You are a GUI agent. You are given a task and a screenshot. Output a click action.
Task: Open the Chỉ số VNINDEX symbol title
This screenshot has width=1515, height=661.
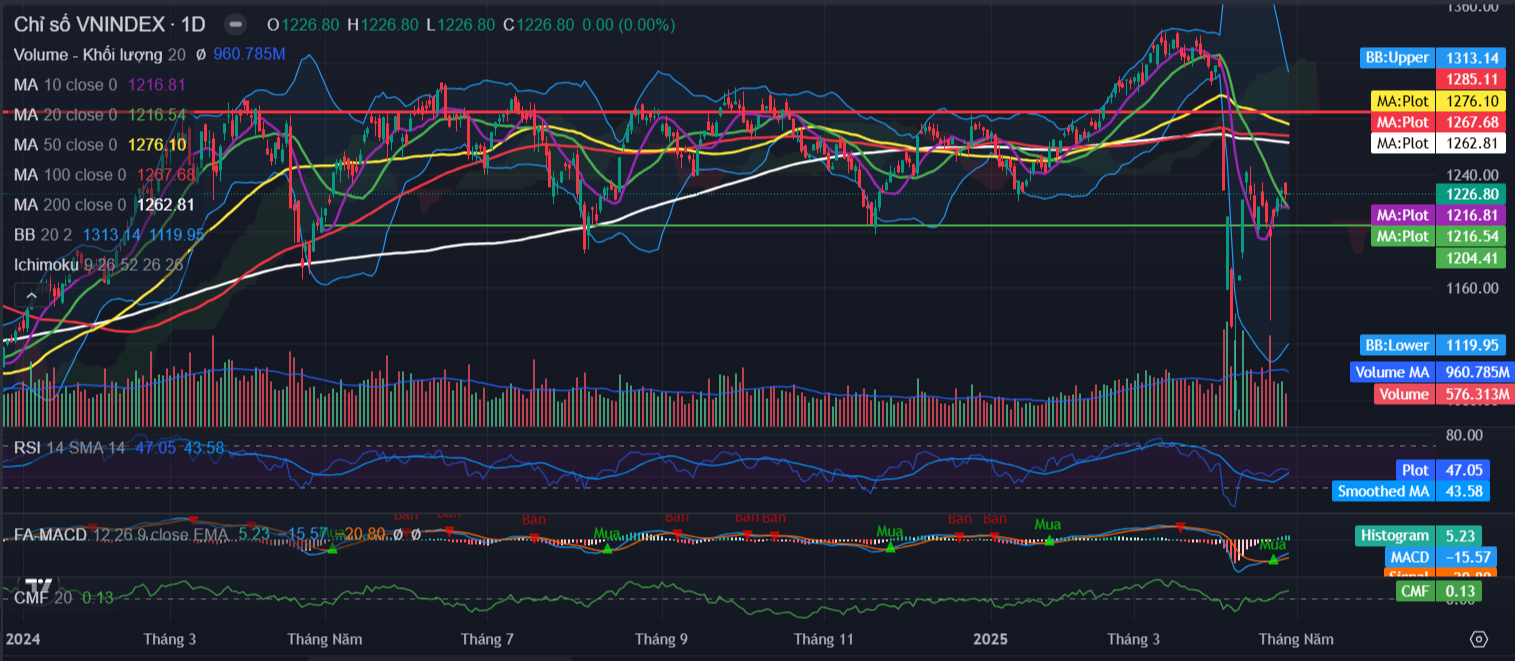click(109, 24)
